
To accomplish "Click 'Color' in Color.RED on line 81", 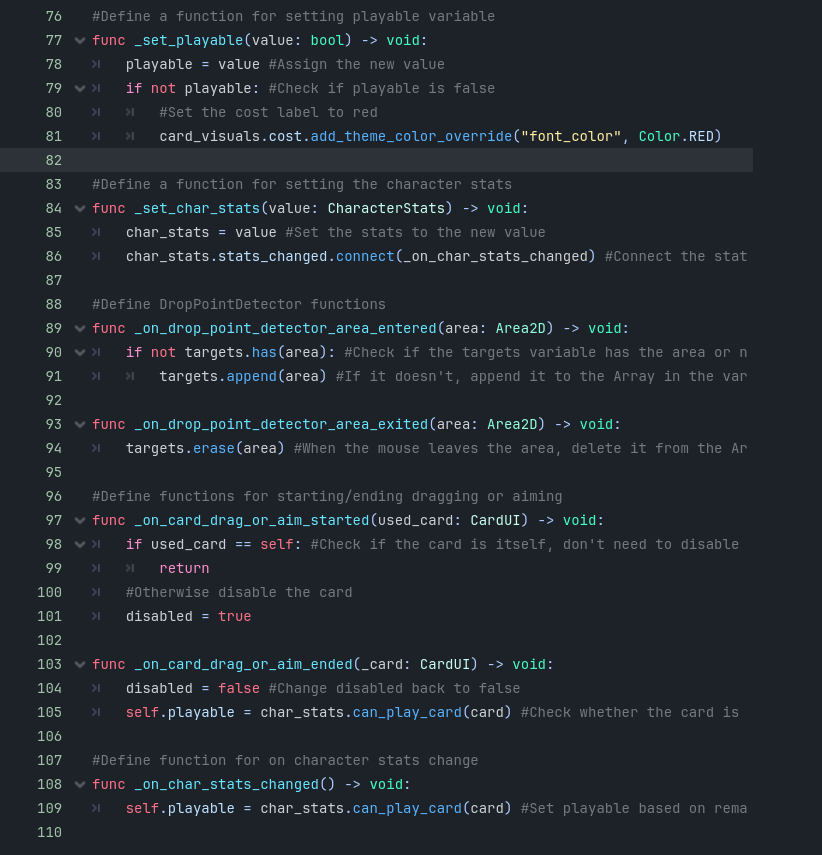I will pyautogui.click(x=659, y=136).
